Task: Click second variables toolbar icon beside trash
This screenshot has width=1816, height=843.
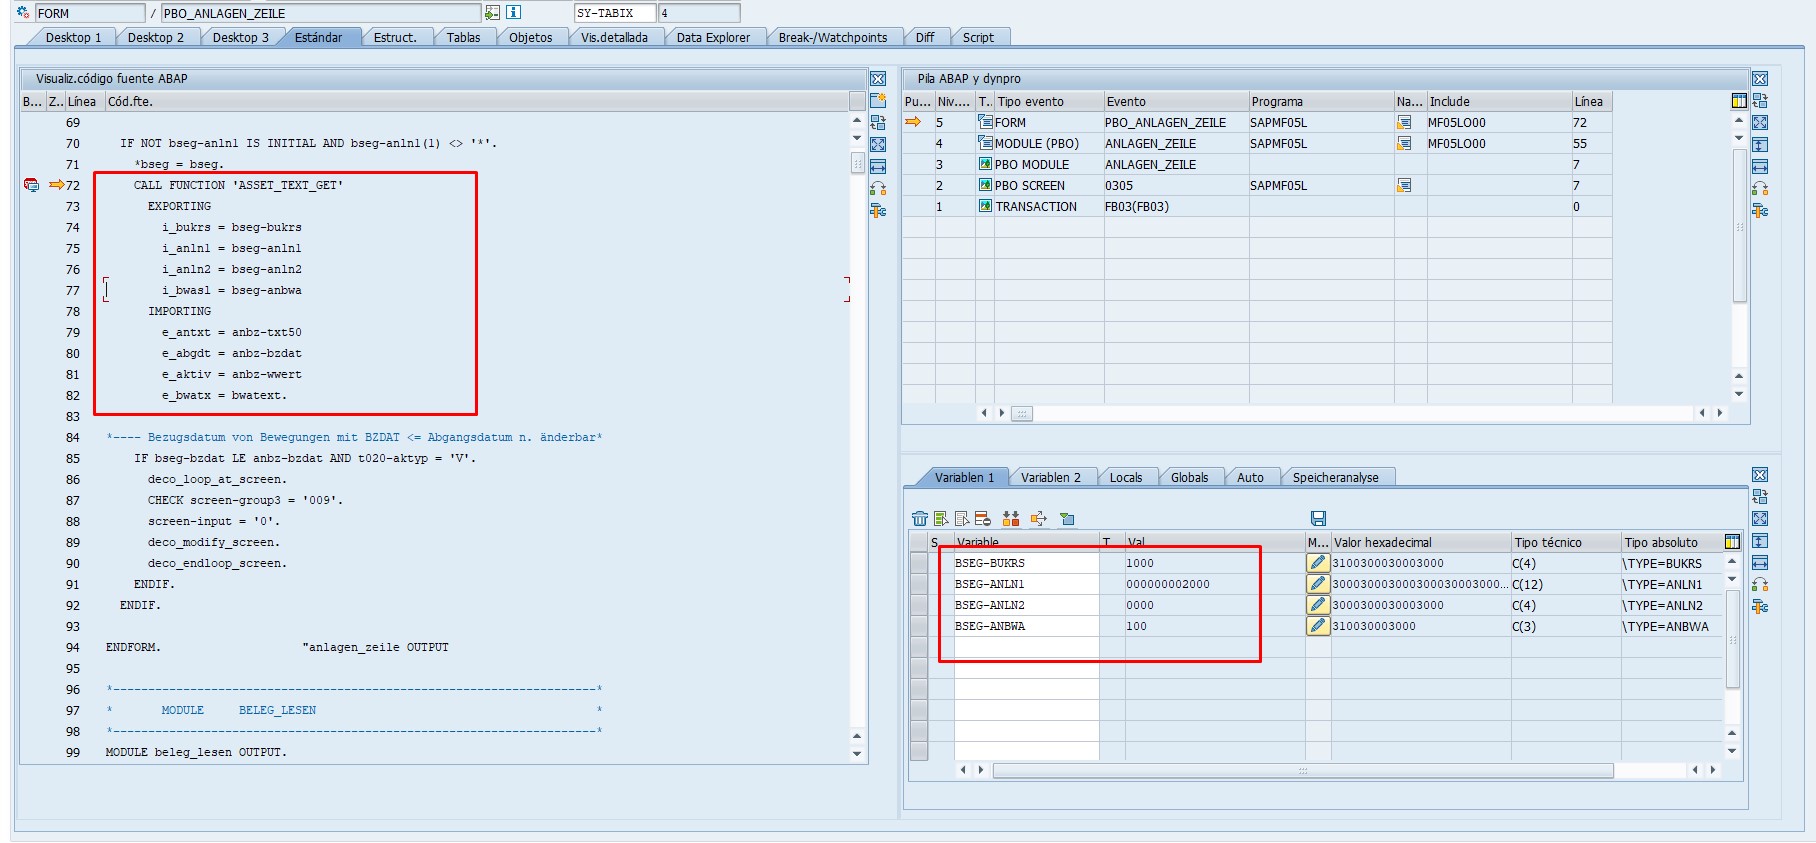Action: point(940,518)
